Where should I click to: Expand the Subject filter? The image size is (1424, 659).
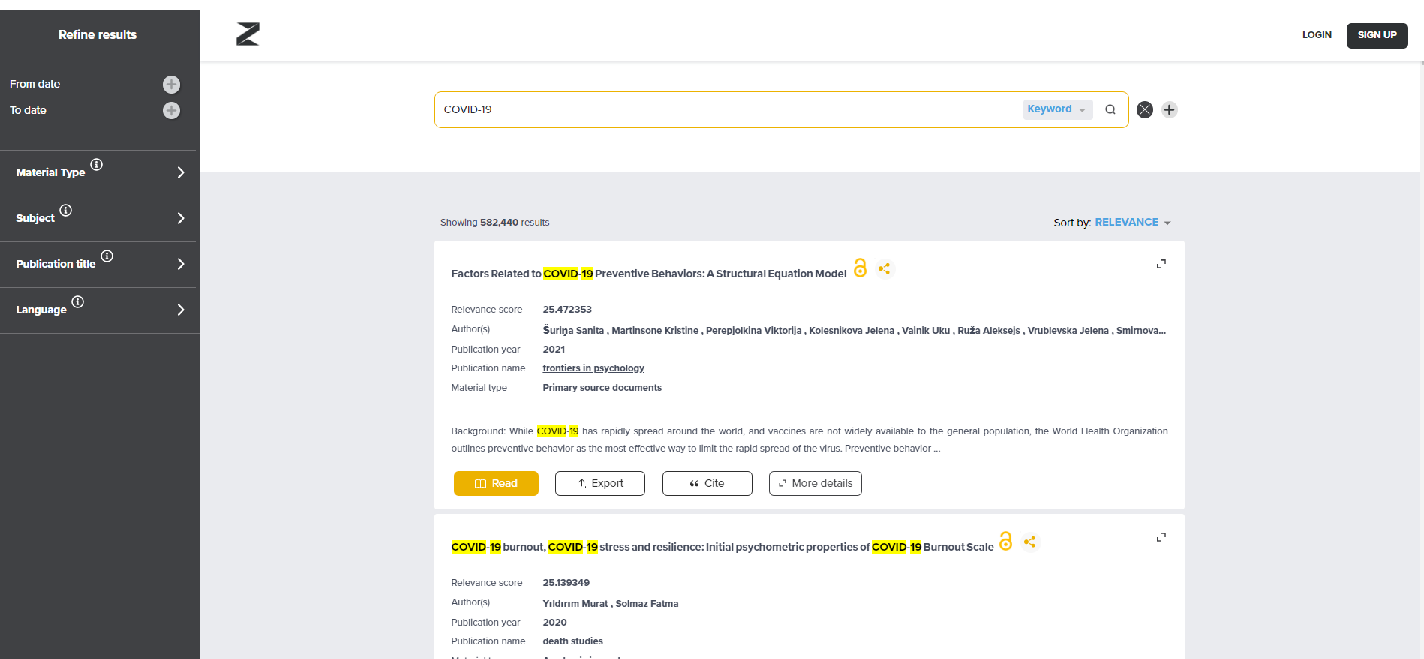coord(181,218)
